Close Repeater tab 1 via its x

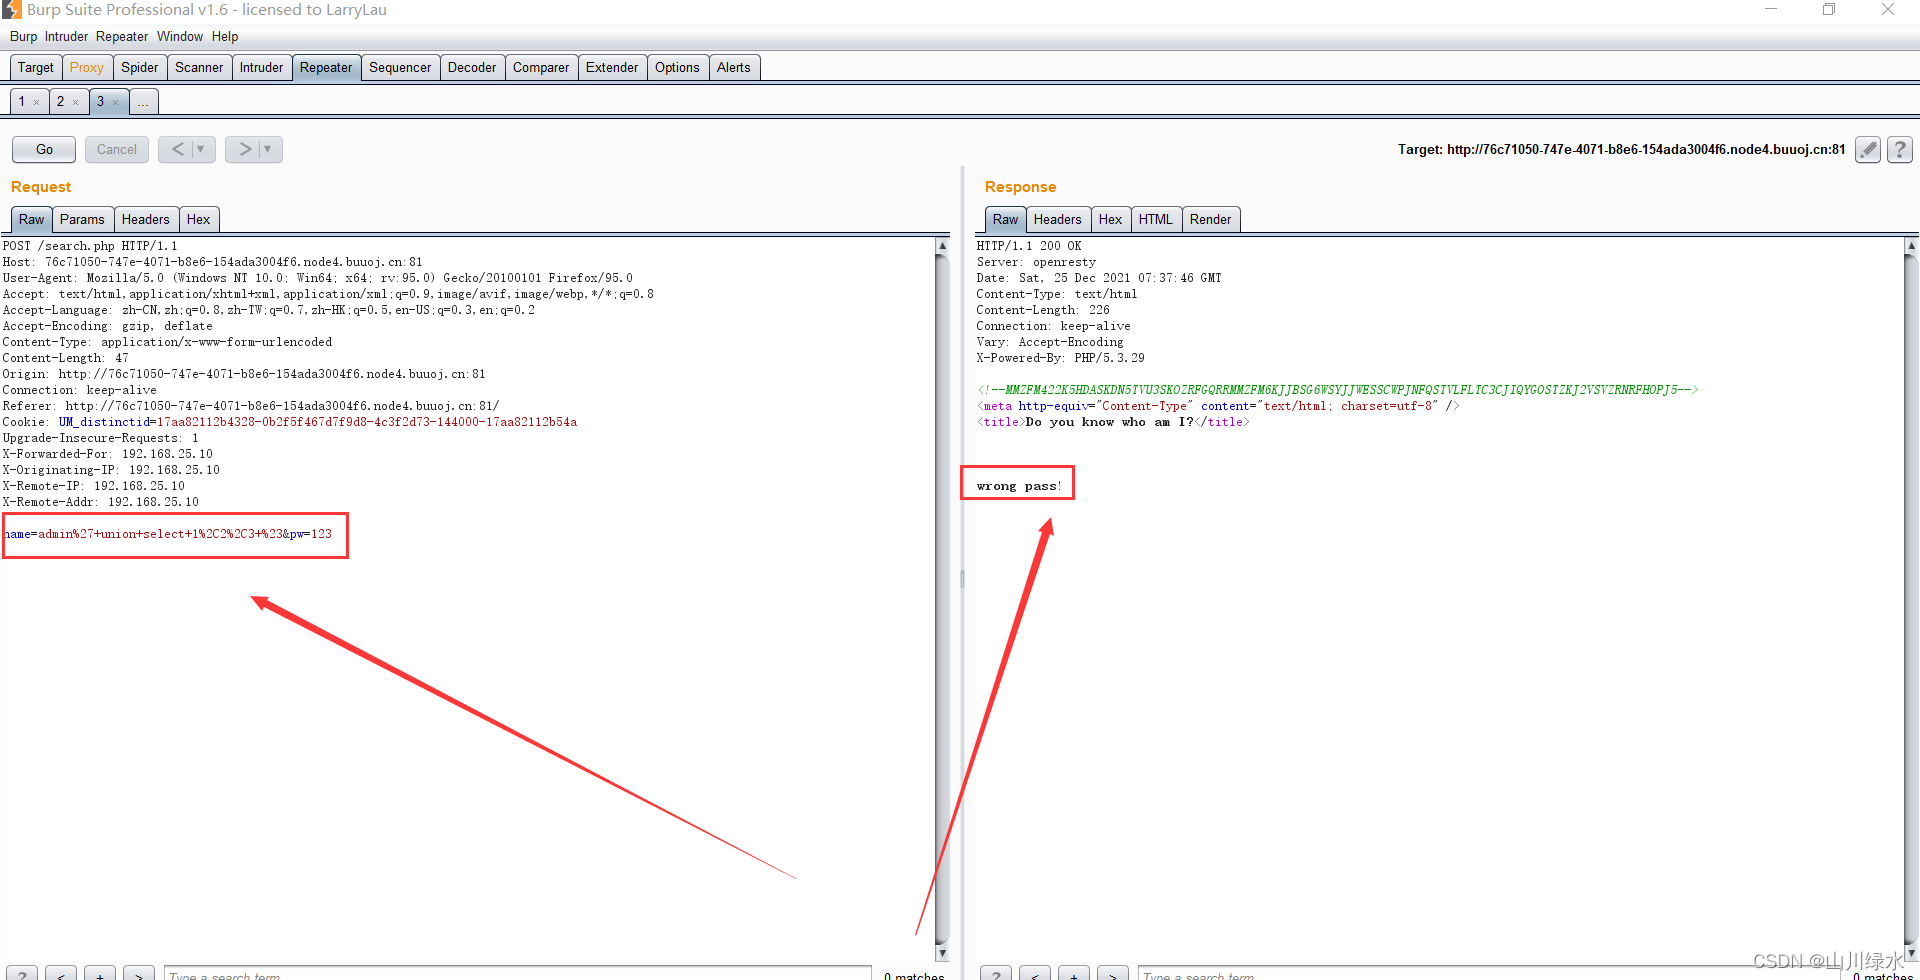pos(37,102)
